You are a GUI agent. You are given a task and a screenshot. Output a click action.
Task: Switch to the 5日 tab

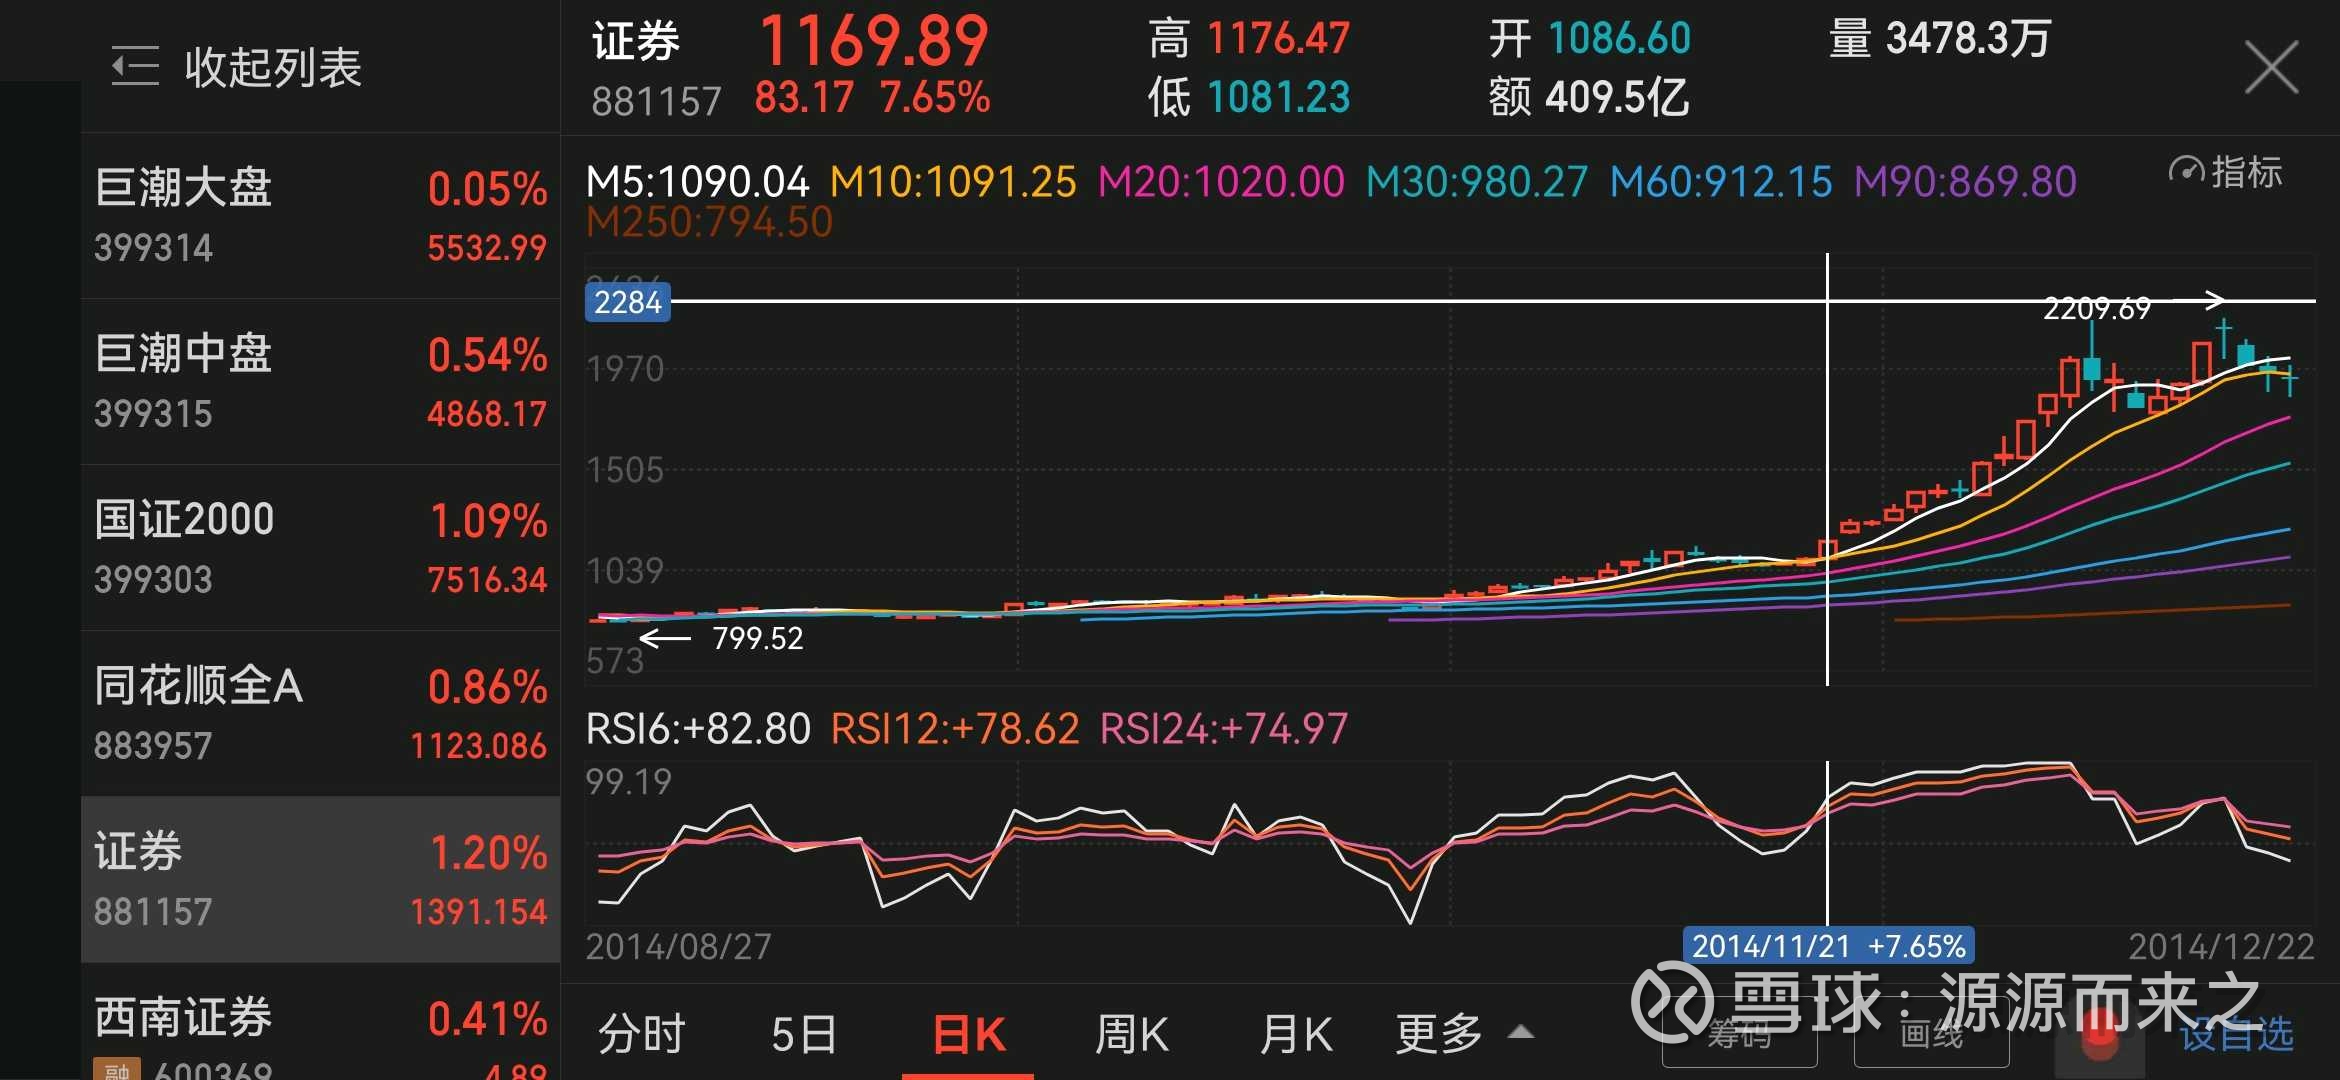click(804, 1034)
